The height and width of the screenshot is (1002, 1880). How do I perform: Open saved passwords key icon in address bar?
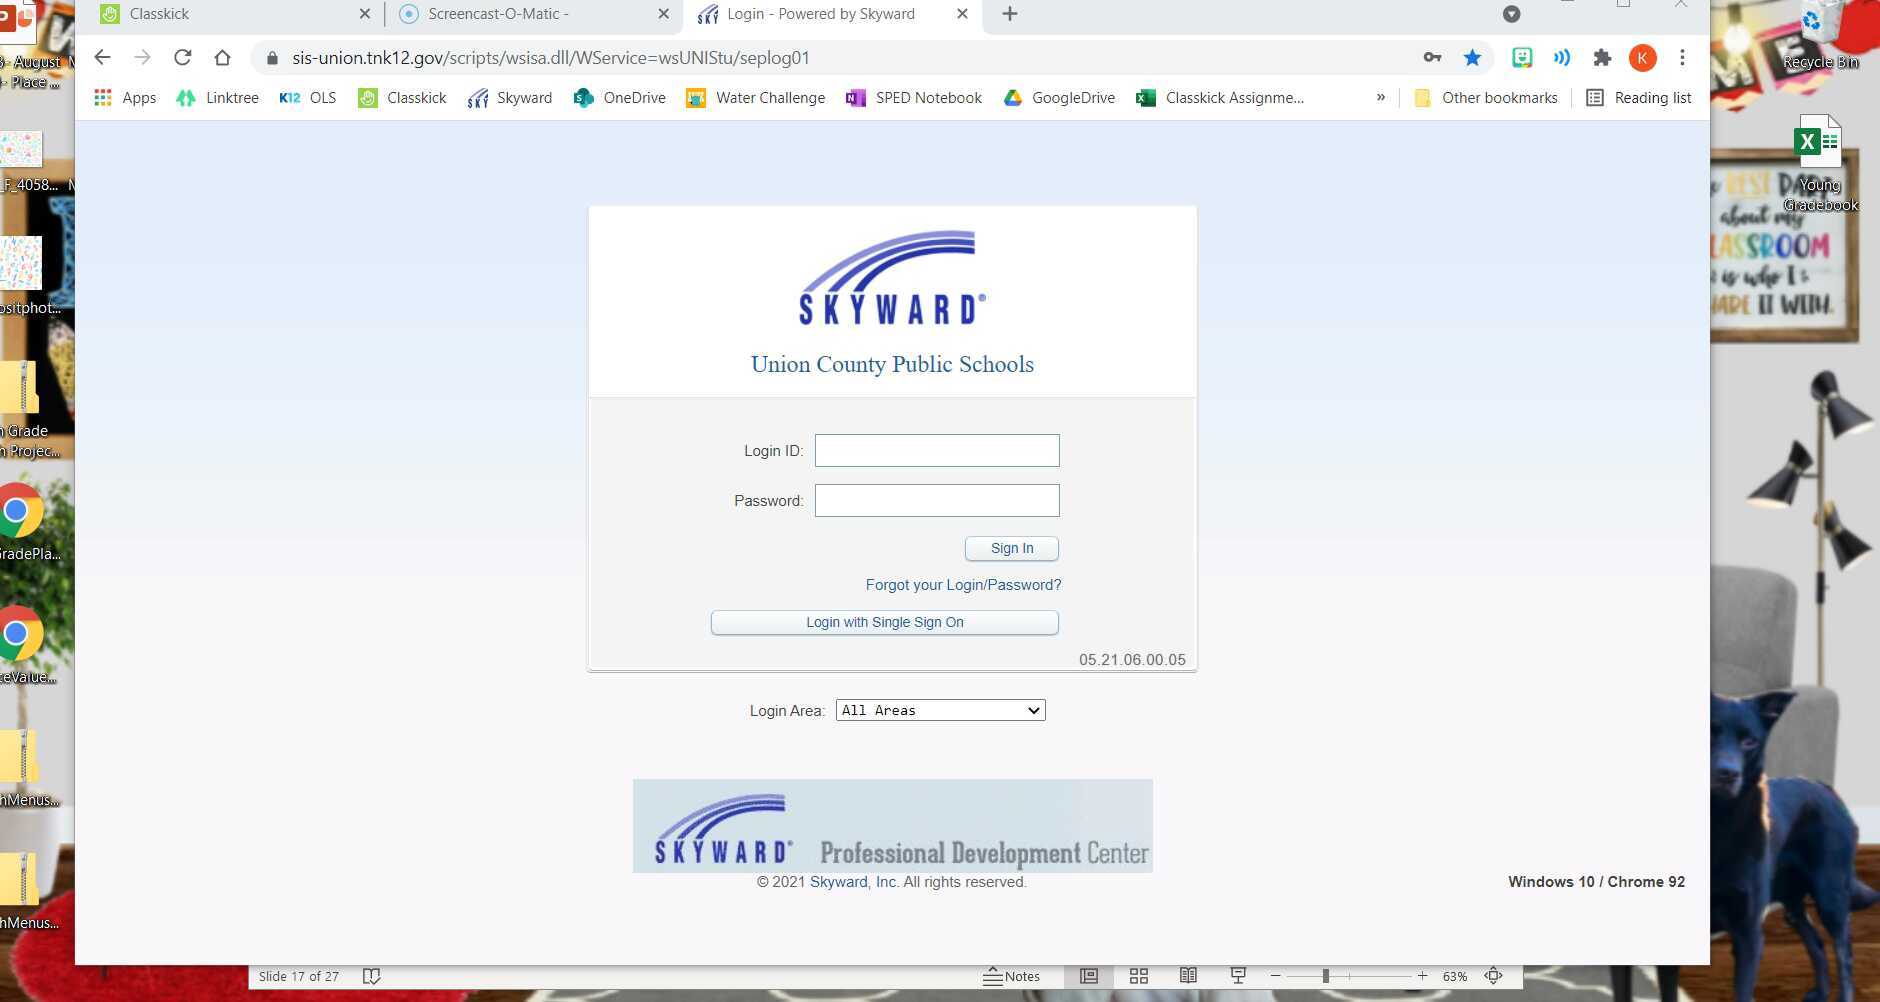(x=1432, y=58)
